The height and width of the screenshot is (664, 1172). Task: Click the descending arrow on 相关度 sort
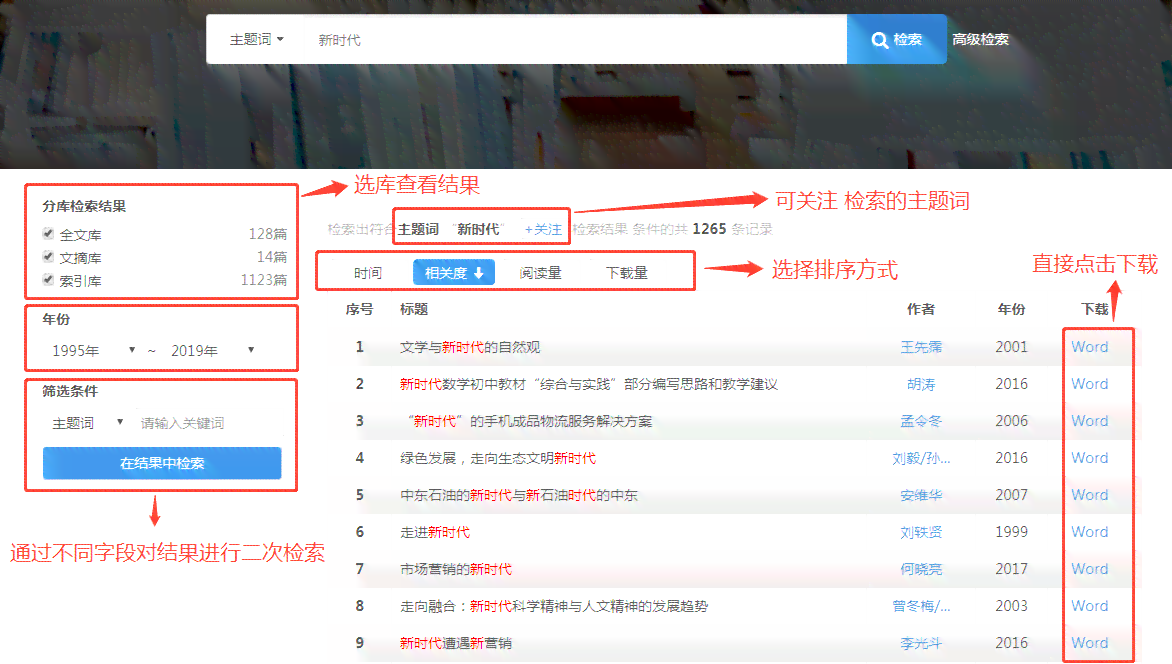(x=479, y=273)
